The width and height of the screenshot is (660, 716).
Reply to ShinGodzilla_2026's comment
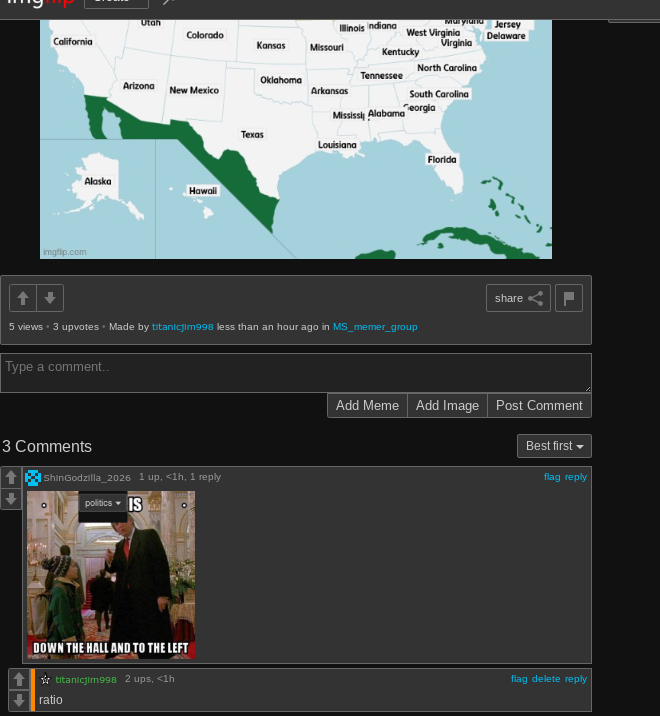pyautogui.click(x=576, y=477)
